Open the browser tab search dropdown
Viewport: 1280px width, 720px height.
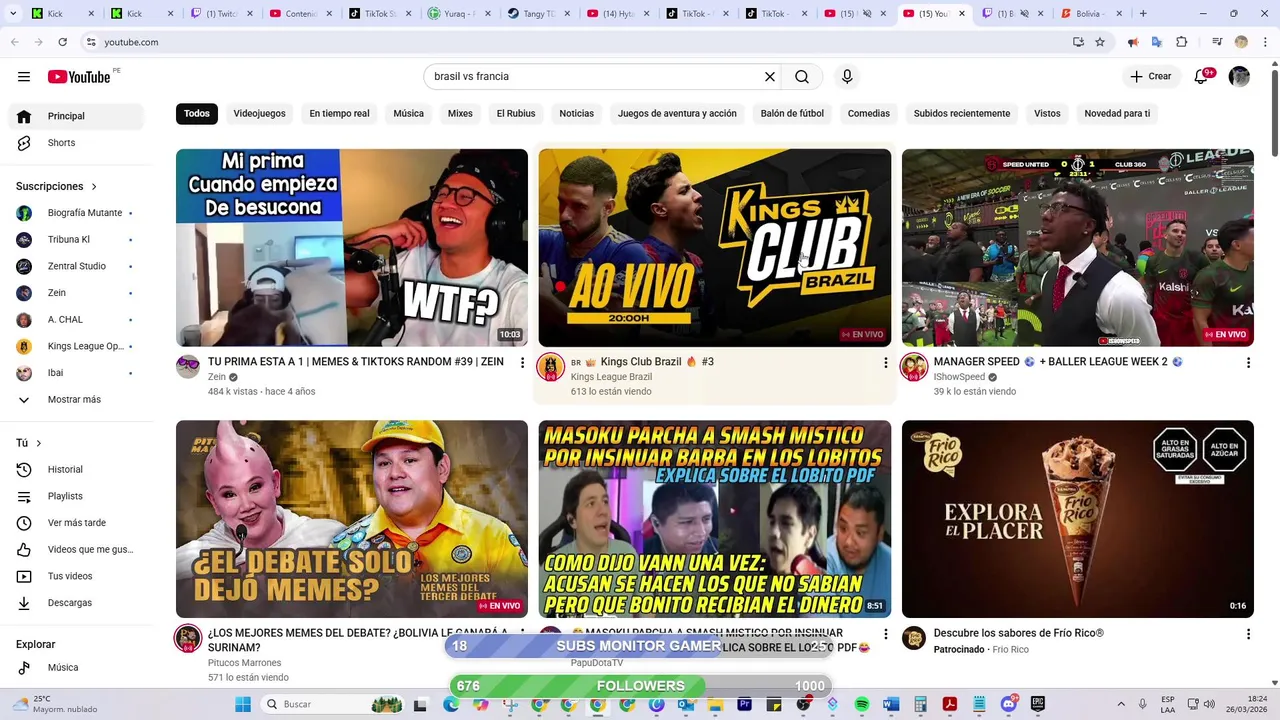[14, 14]
